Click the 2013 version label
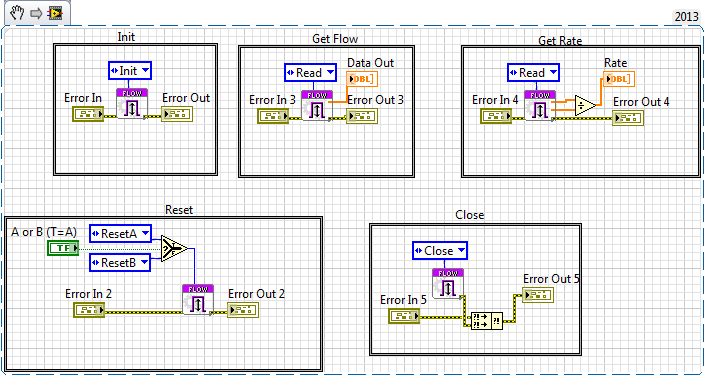The image size is (705, 376). click(x=686, y=17)
